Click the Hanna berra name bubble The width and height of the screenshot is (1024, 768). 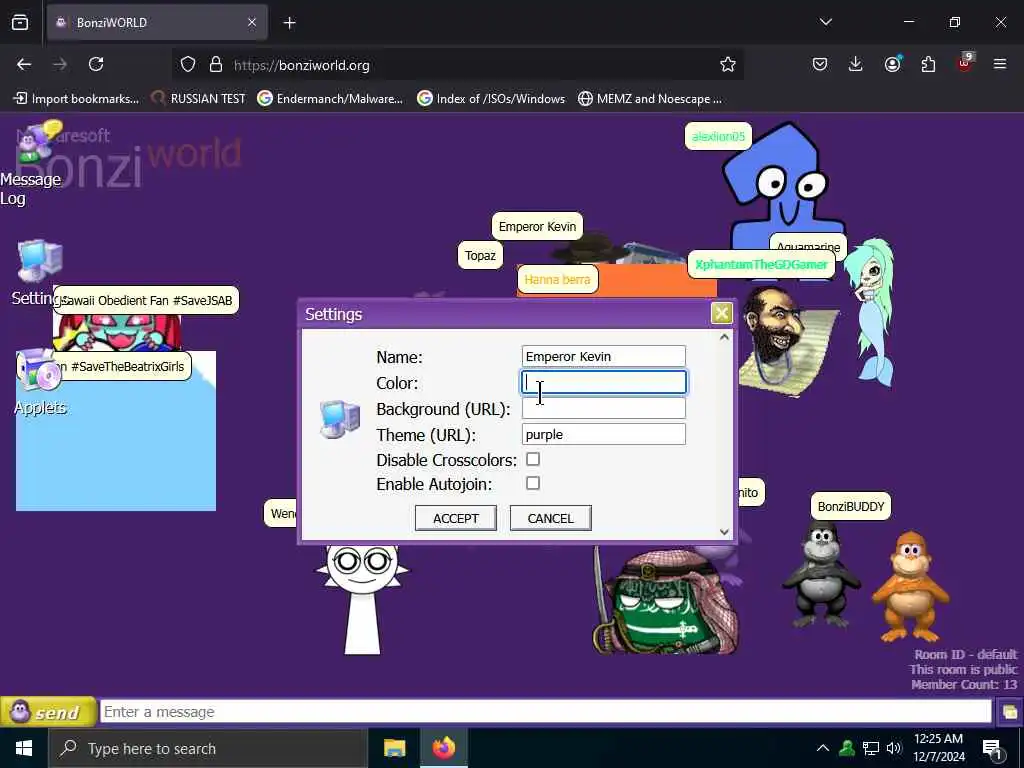pos(557,280)
